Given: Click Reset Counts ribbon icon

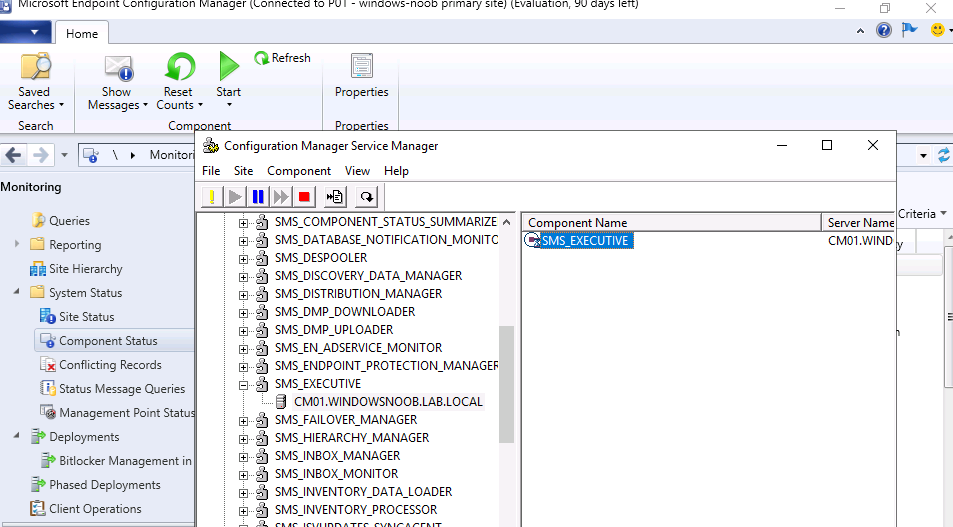Looking at the screenshot, I should (179, 81).
